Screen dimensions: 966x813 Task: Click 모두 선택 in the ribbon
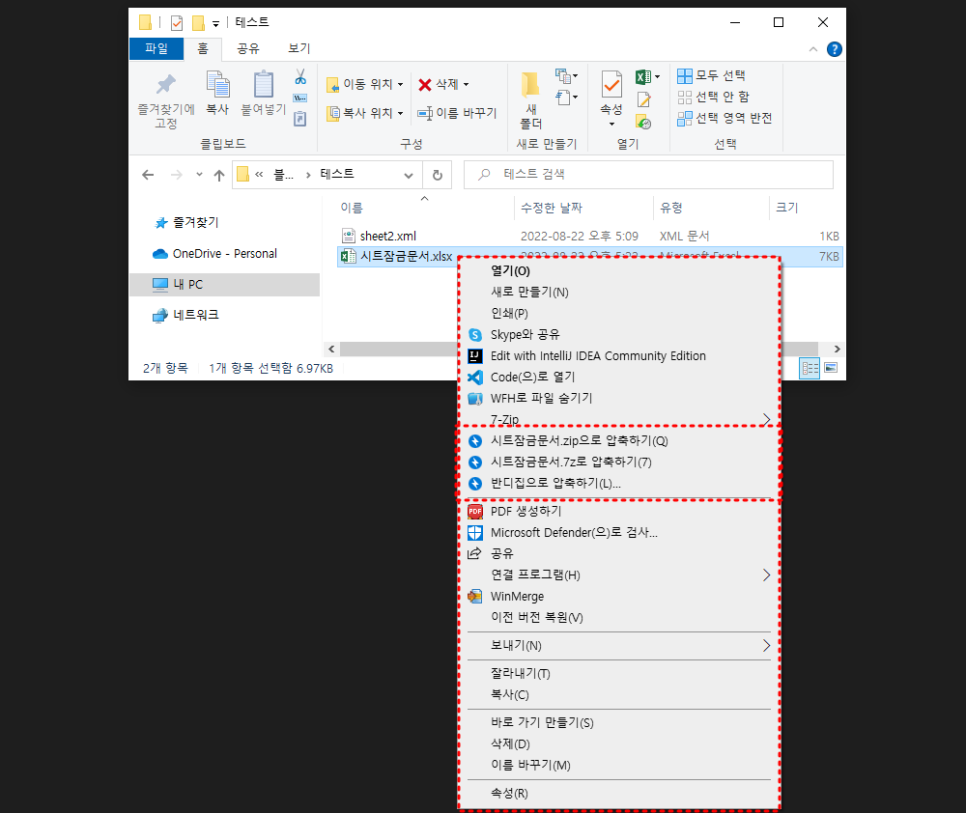(712, 76)
